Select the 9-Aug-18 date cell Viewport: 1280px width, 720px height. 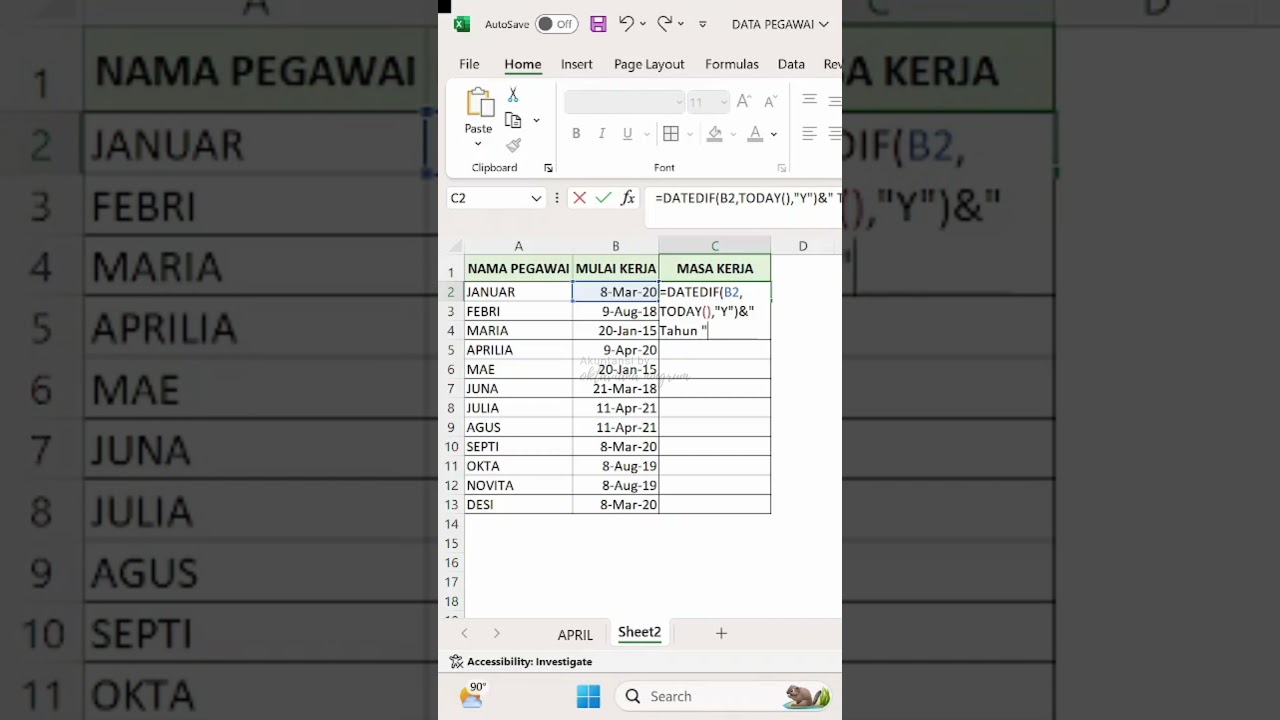point(615,311)
